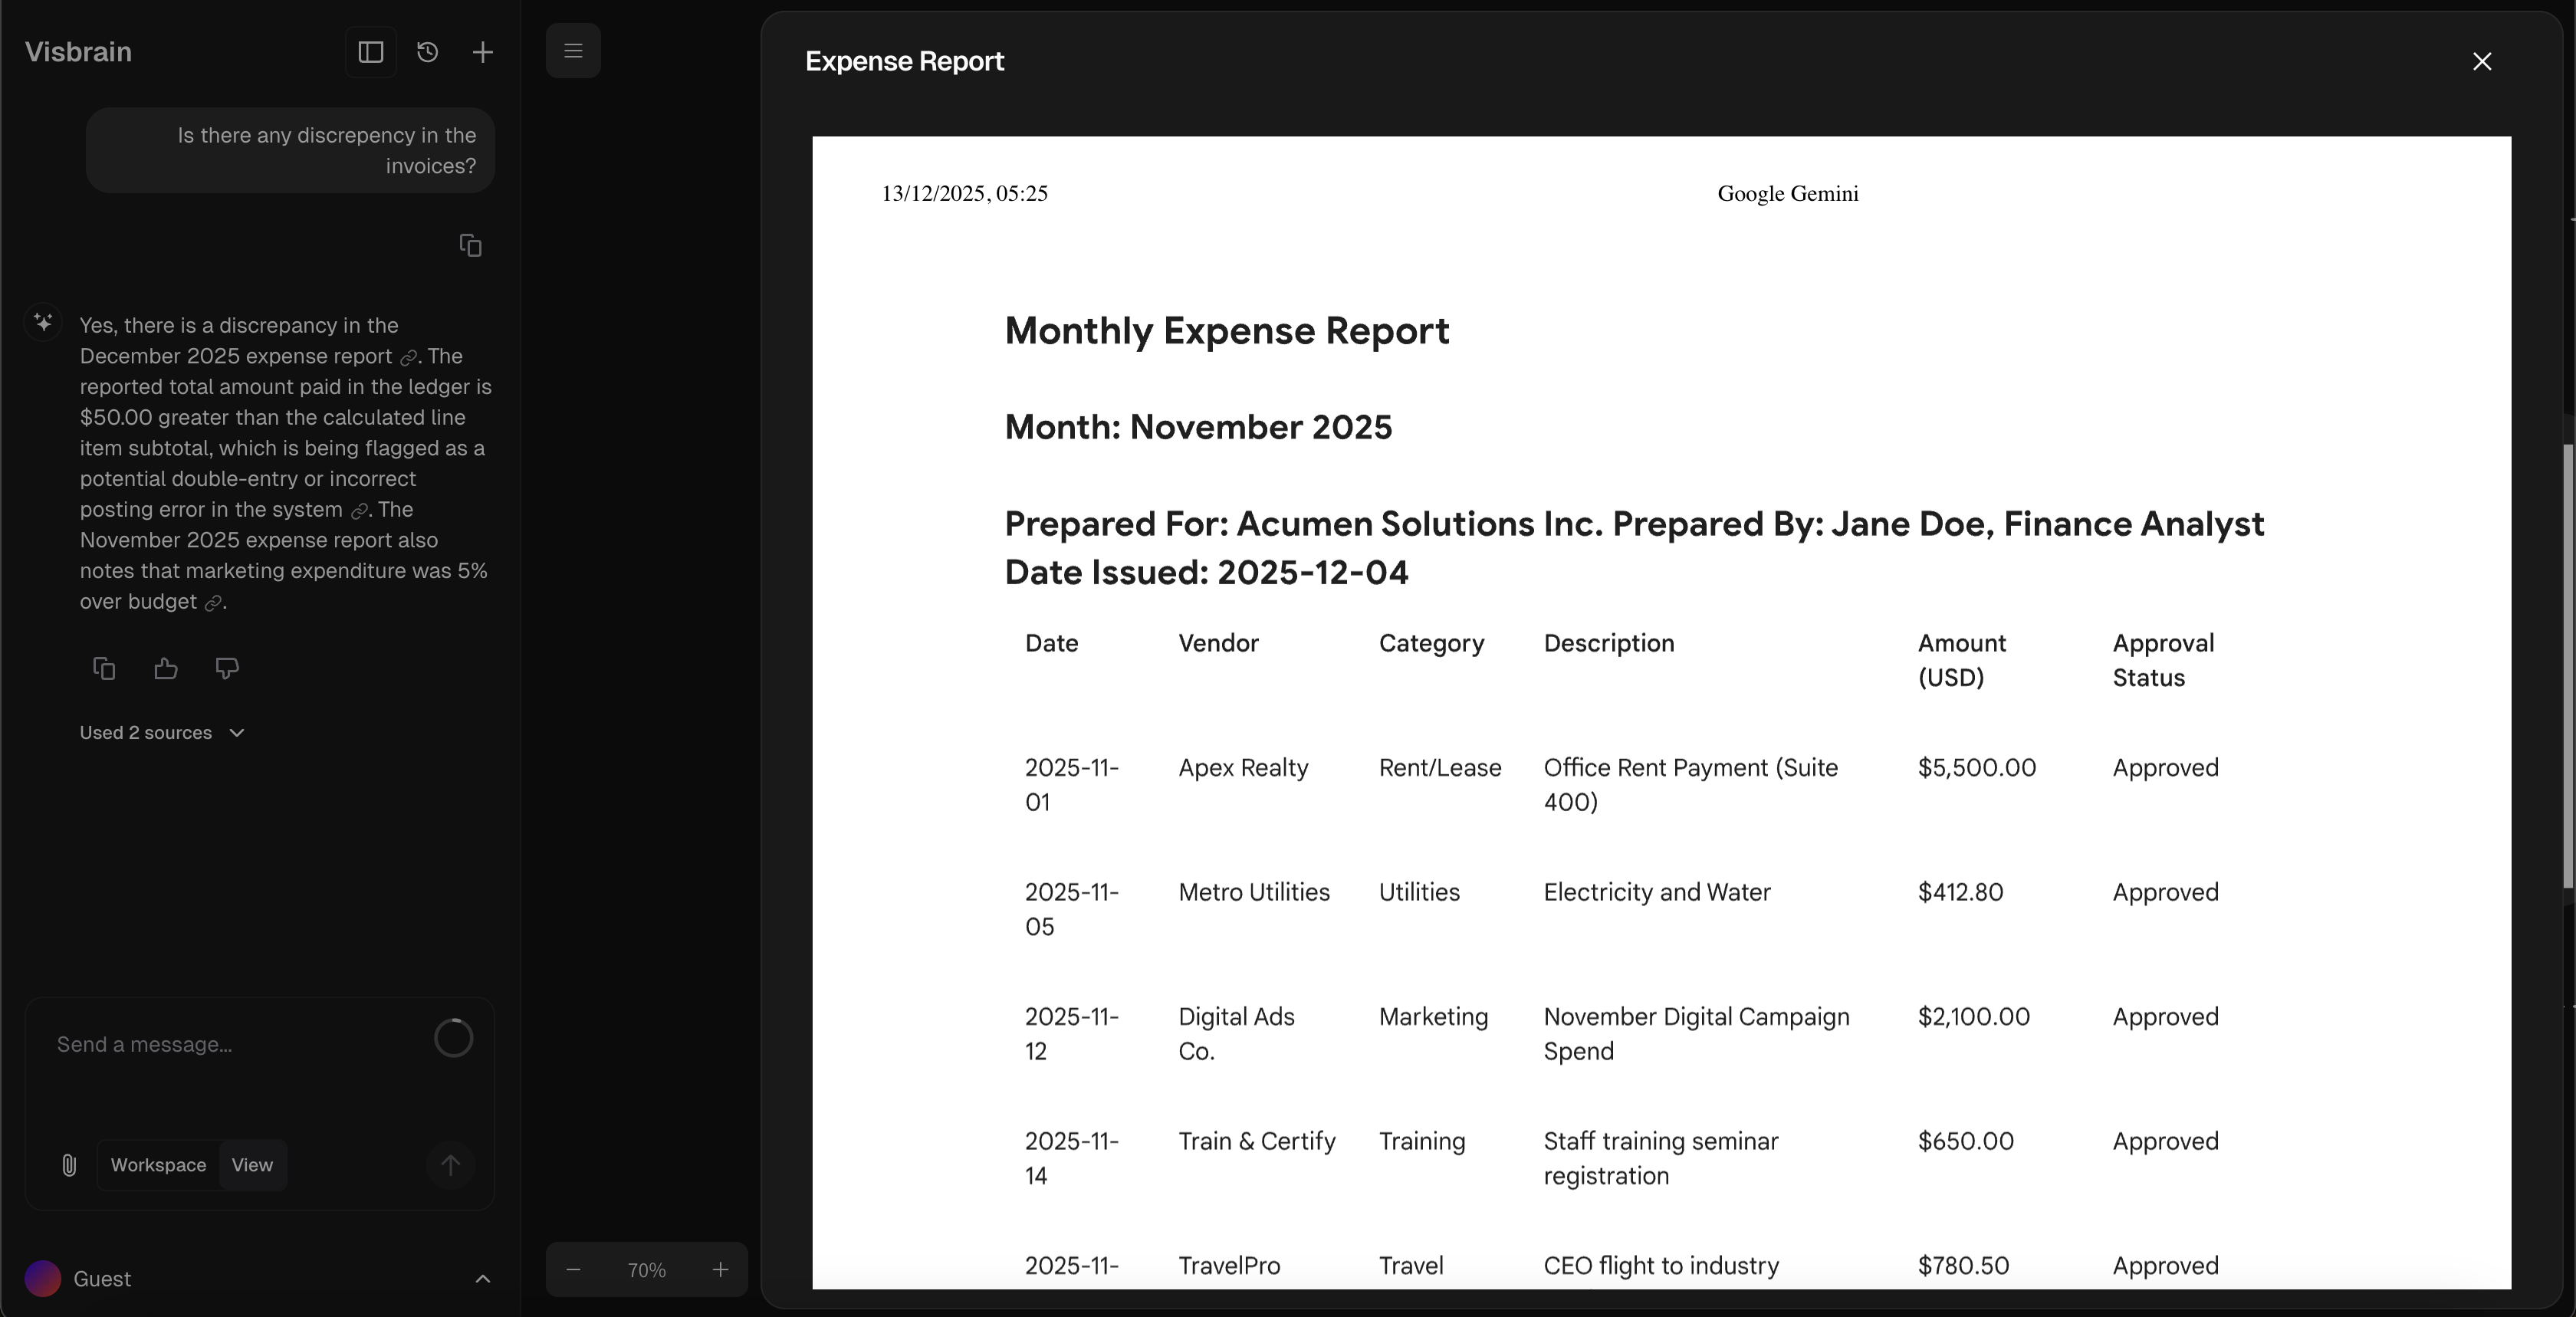Toggle the sidebar panel icon

point(370,52)
